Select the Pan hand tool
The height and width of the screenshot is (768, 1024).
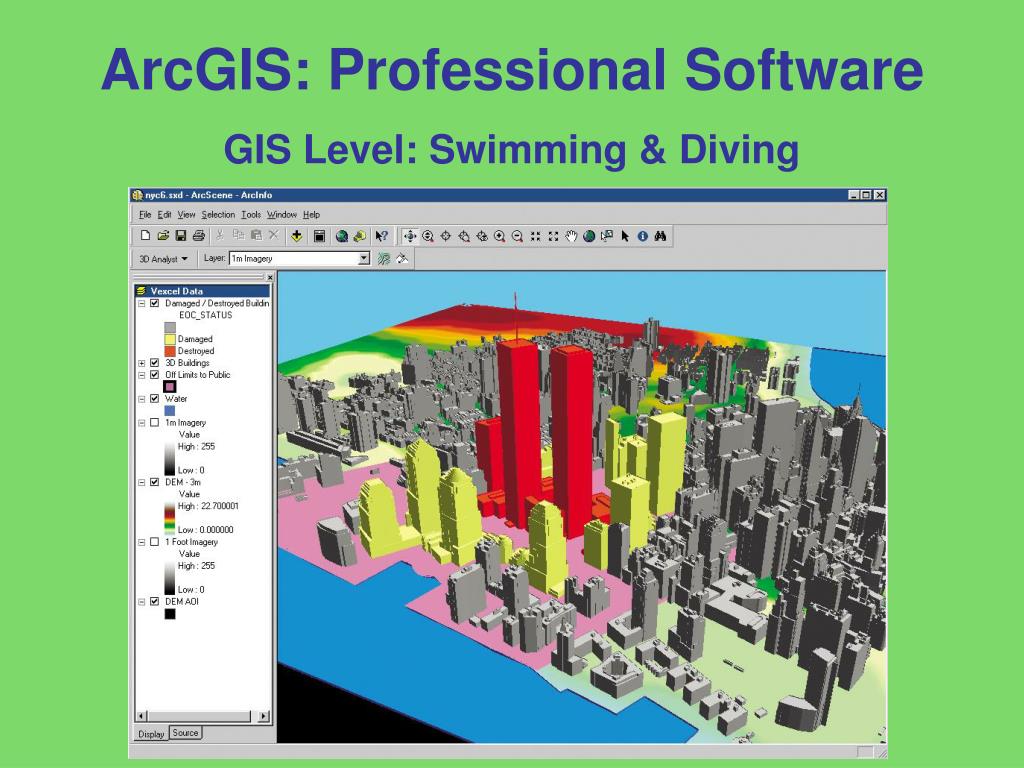click(571, 236)
